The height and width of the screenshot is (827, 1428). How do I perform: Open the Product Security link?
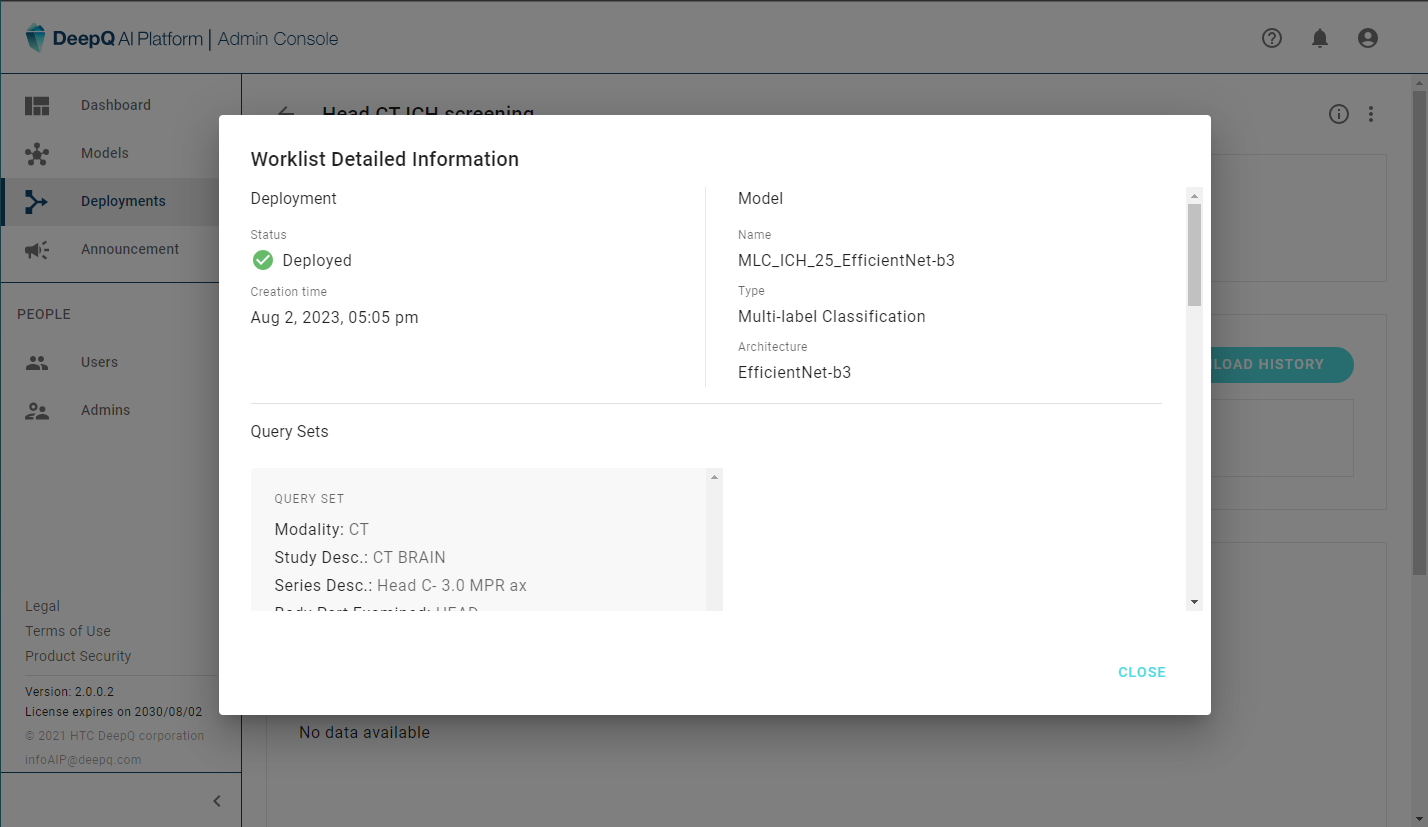coord(78,656)
